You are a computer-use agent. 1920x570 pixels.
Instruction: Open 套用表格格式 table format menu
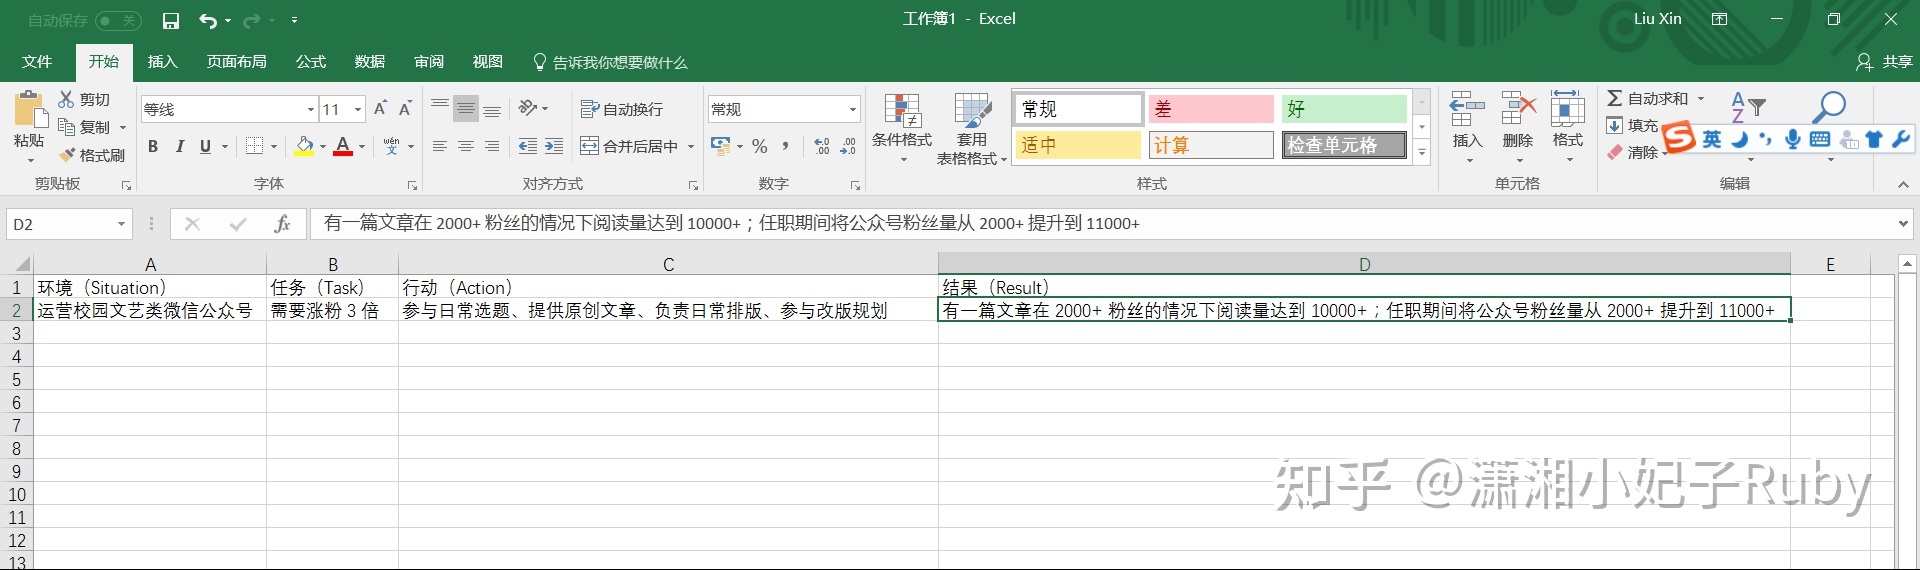click(971, 128)
